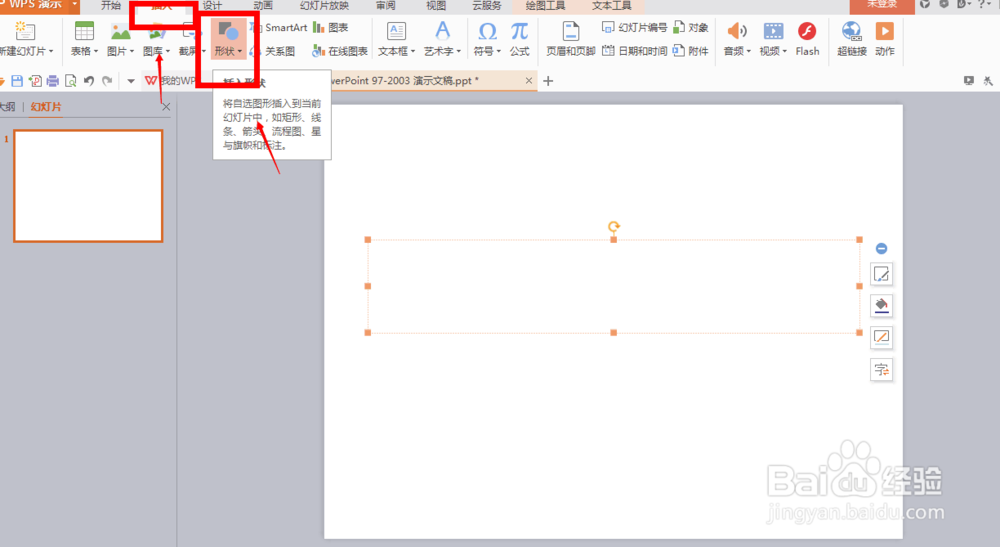The width and height of the screenshot is (1000, 547).
Task: Open the 云服务 cloud services tab
Action: (x=487, y=5)
